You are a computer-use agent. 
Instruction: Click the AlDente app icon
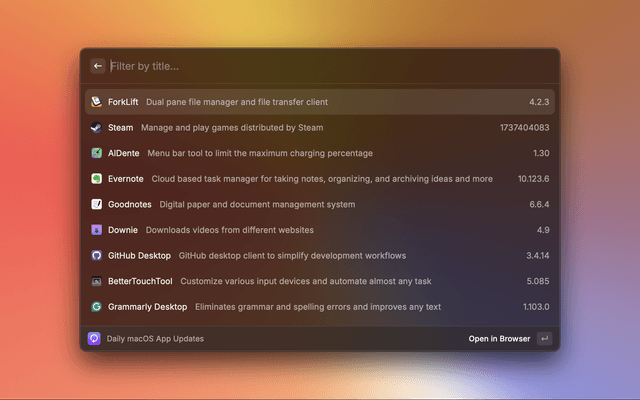coord(97,153)
